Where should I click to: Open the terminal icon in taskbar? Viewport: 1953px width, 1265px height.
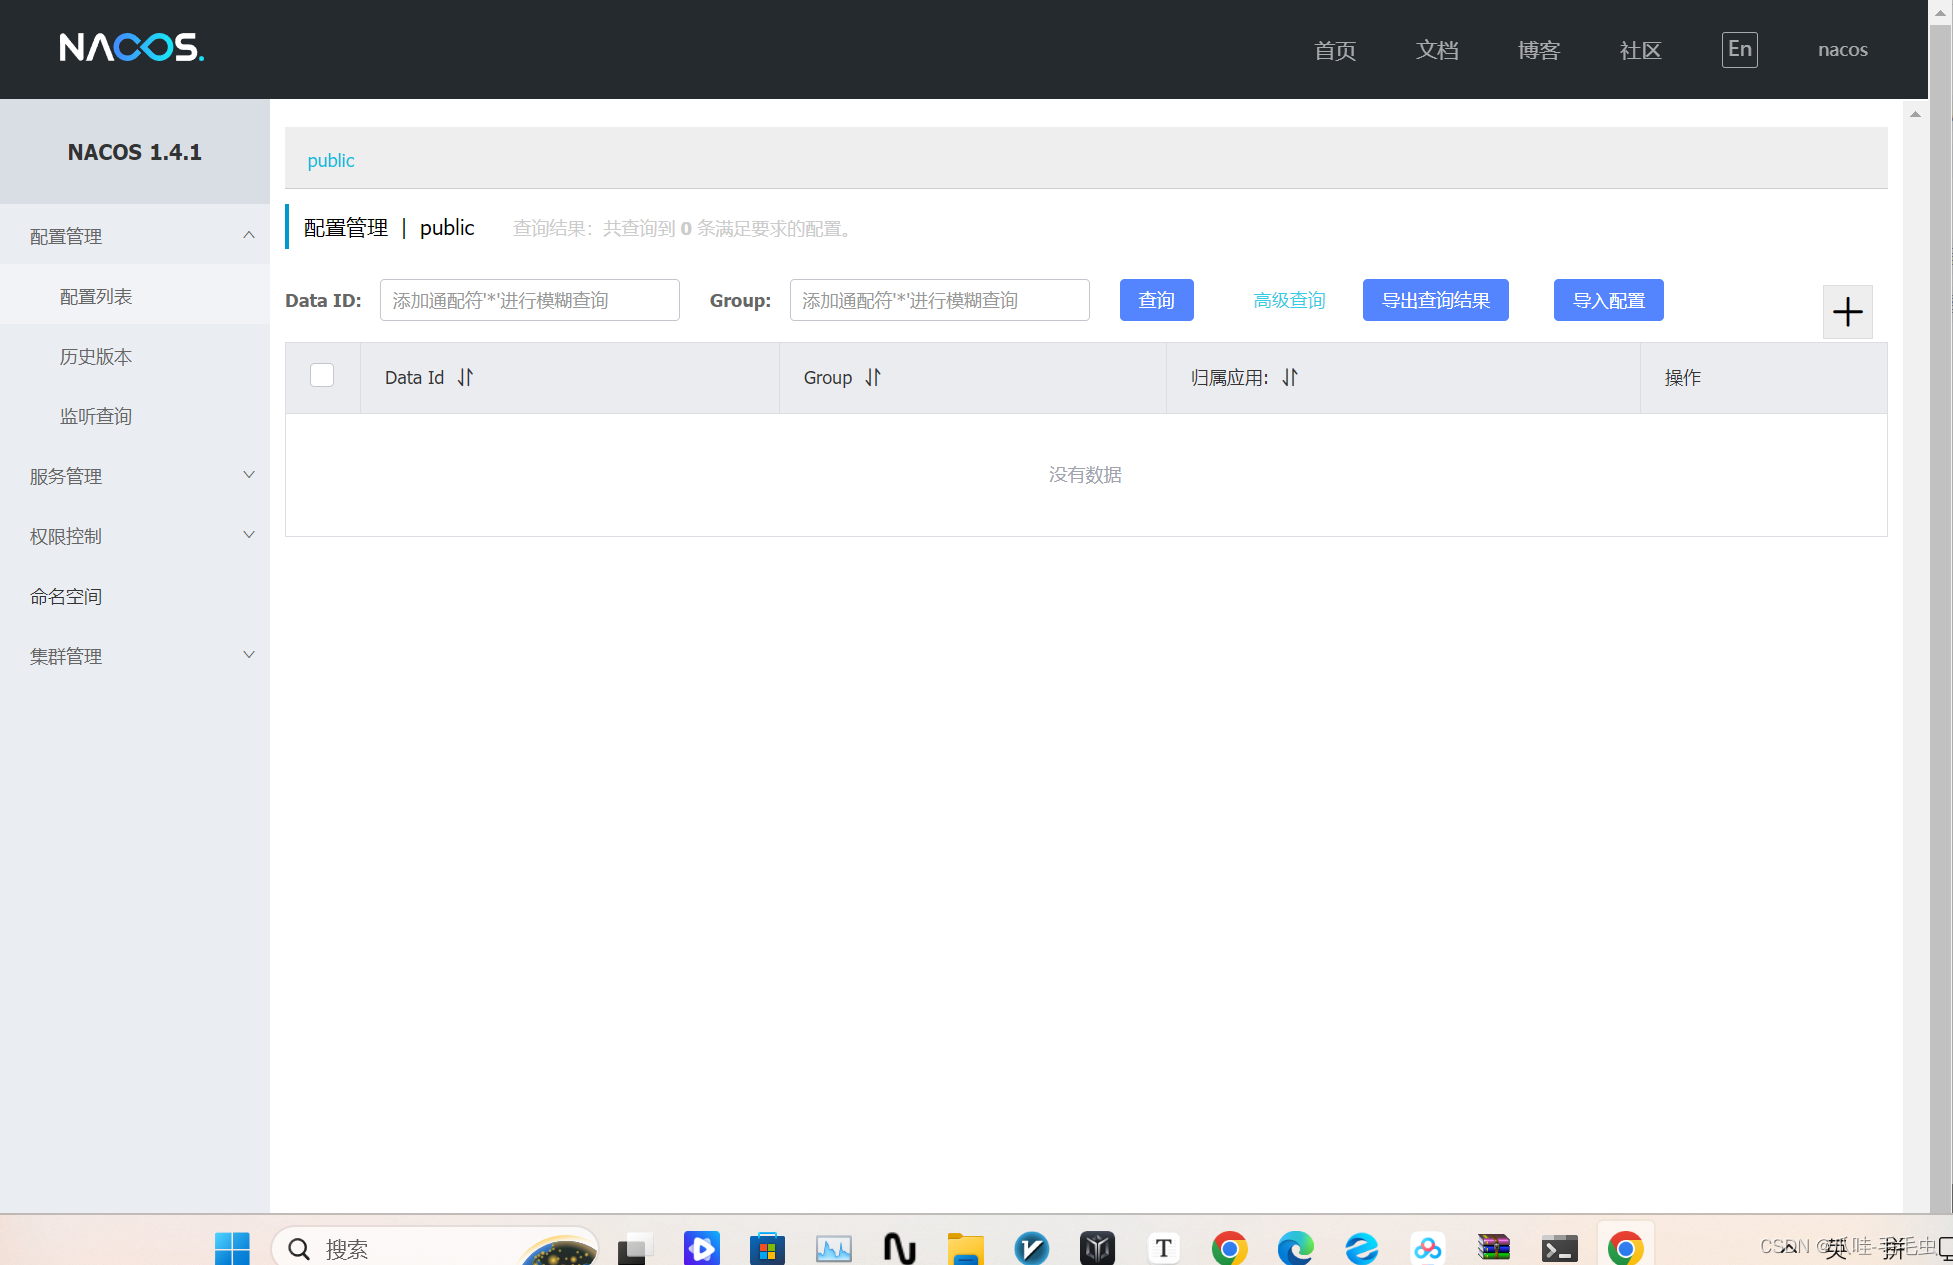click(1559, 1248)
